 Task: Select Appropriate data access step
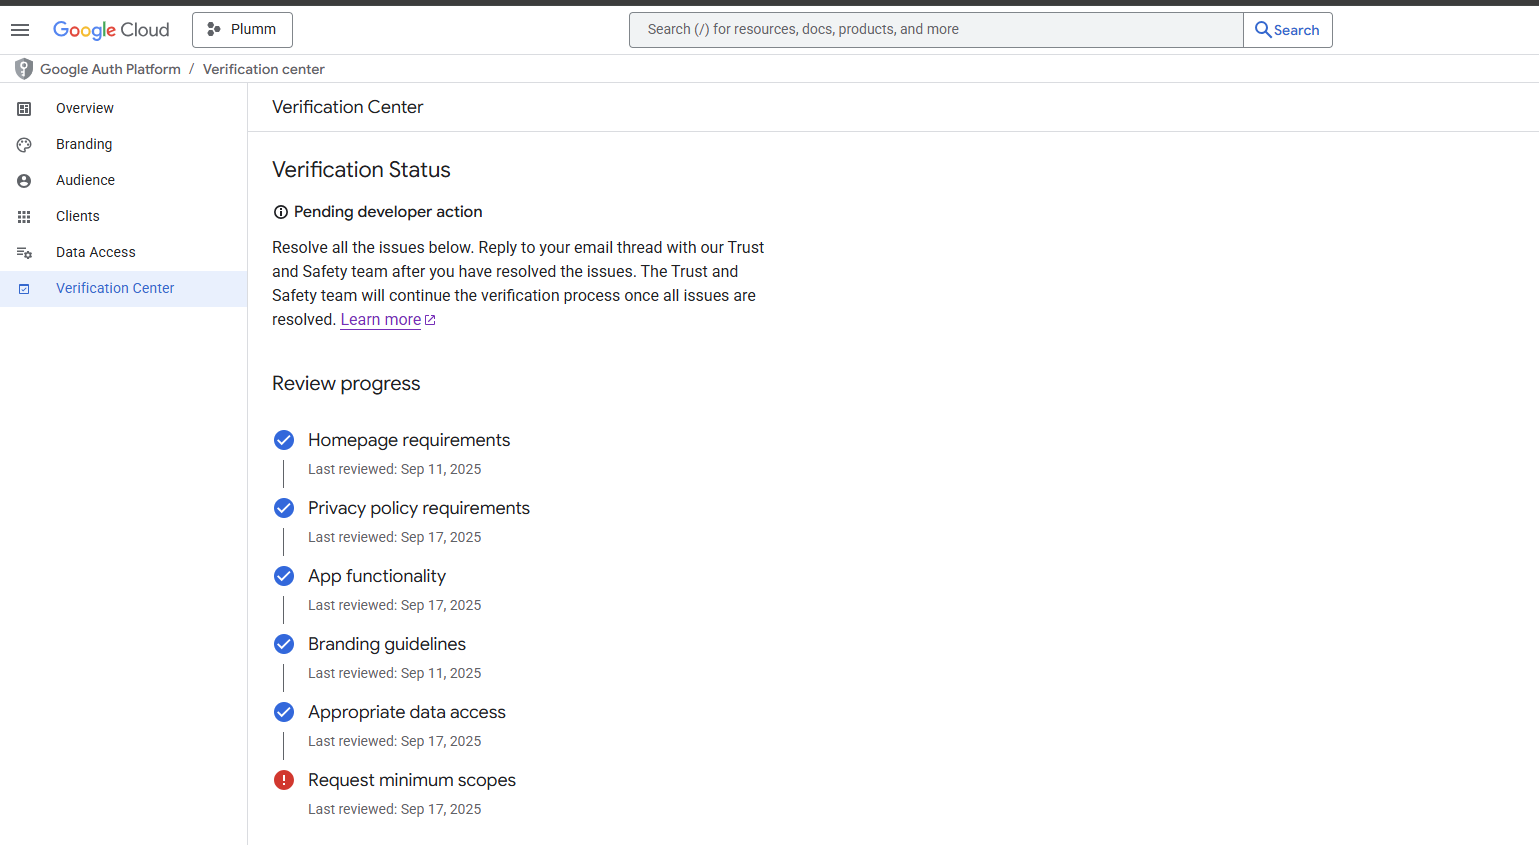(x=407, y=712)
